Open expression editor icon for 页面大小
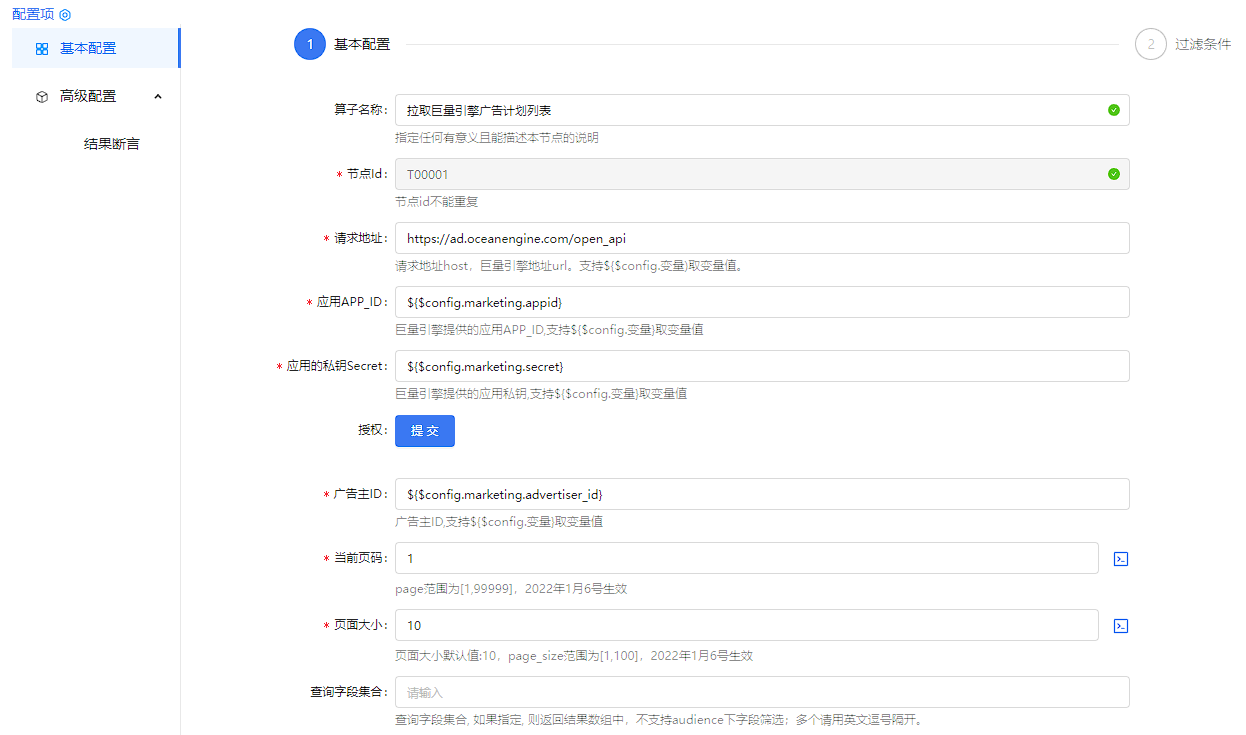1246x735 pixels. 1121,626
